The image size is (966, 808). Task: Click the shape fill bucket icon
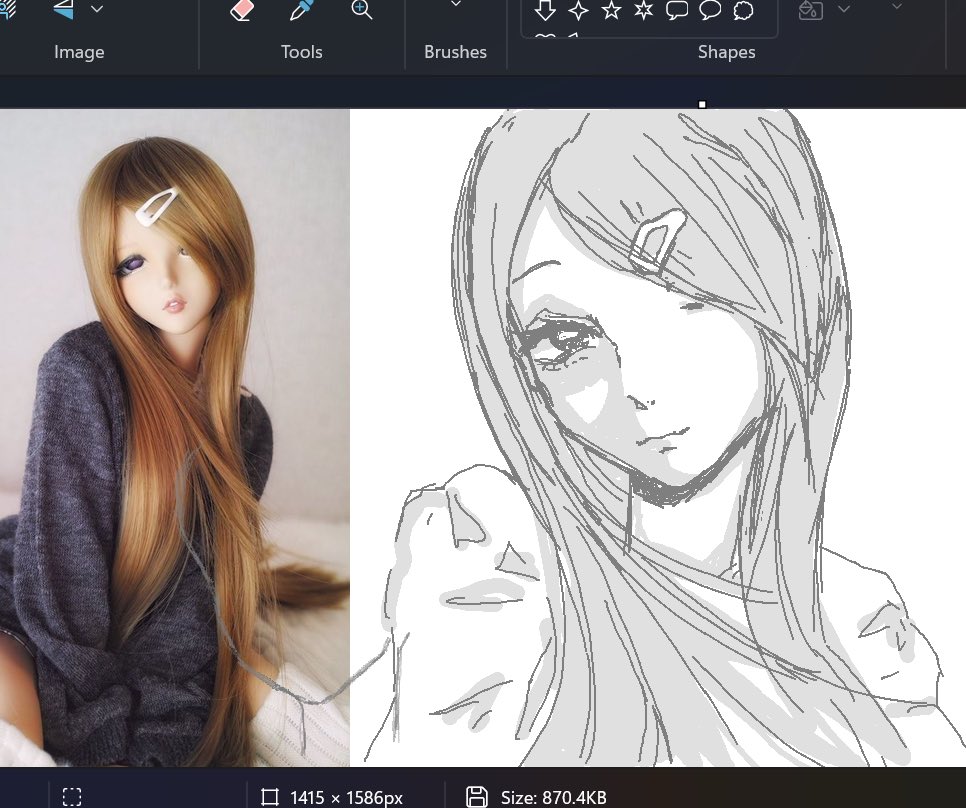[x=810, y=10]
